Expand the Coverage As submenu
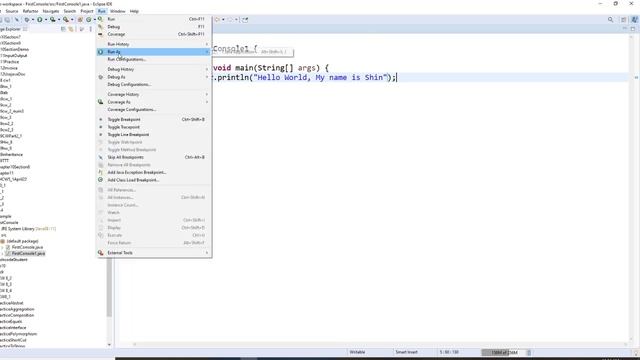 (x=207, y=102)
